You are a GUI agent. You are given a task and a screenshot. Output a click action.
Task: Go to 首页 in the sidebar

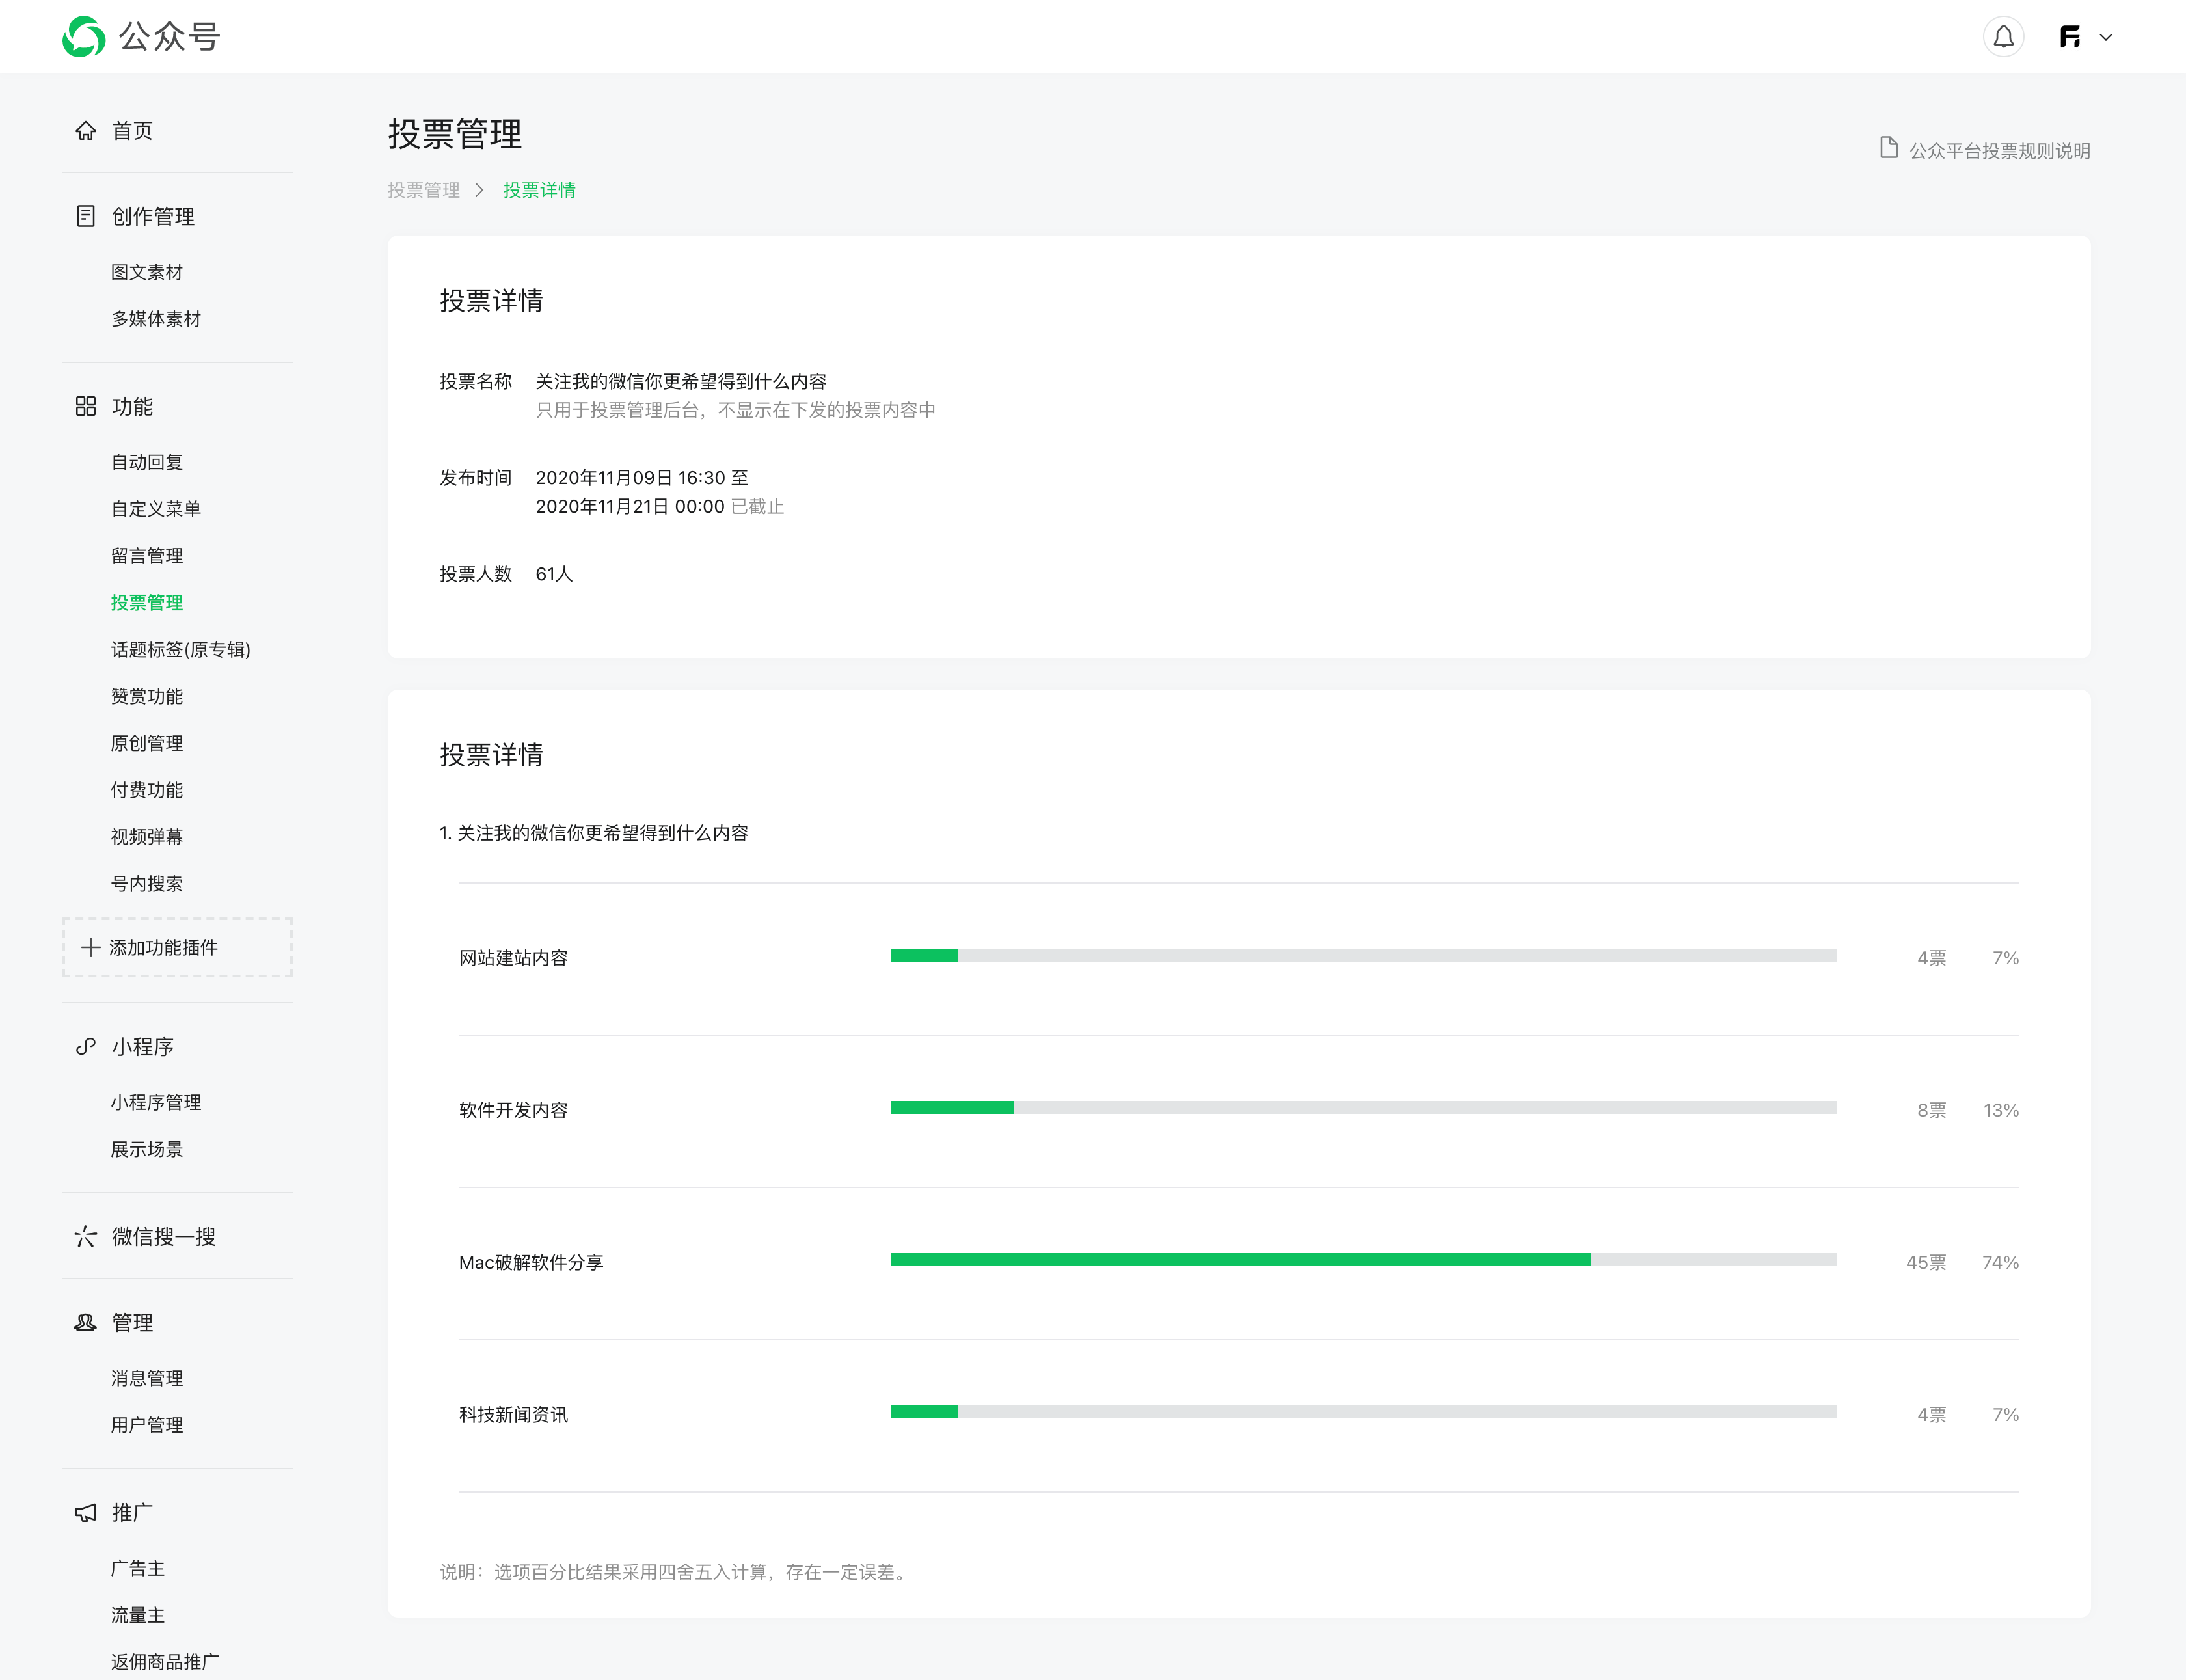point(132,131)
